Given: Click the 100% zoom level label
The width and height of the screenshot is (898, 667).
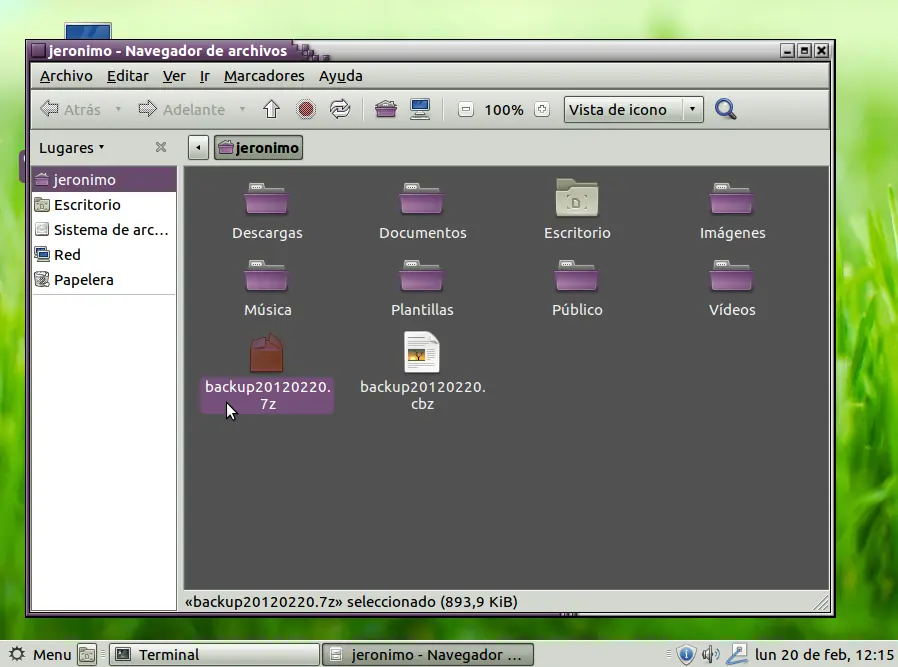Looking at the screenshot, I should 504,110.
